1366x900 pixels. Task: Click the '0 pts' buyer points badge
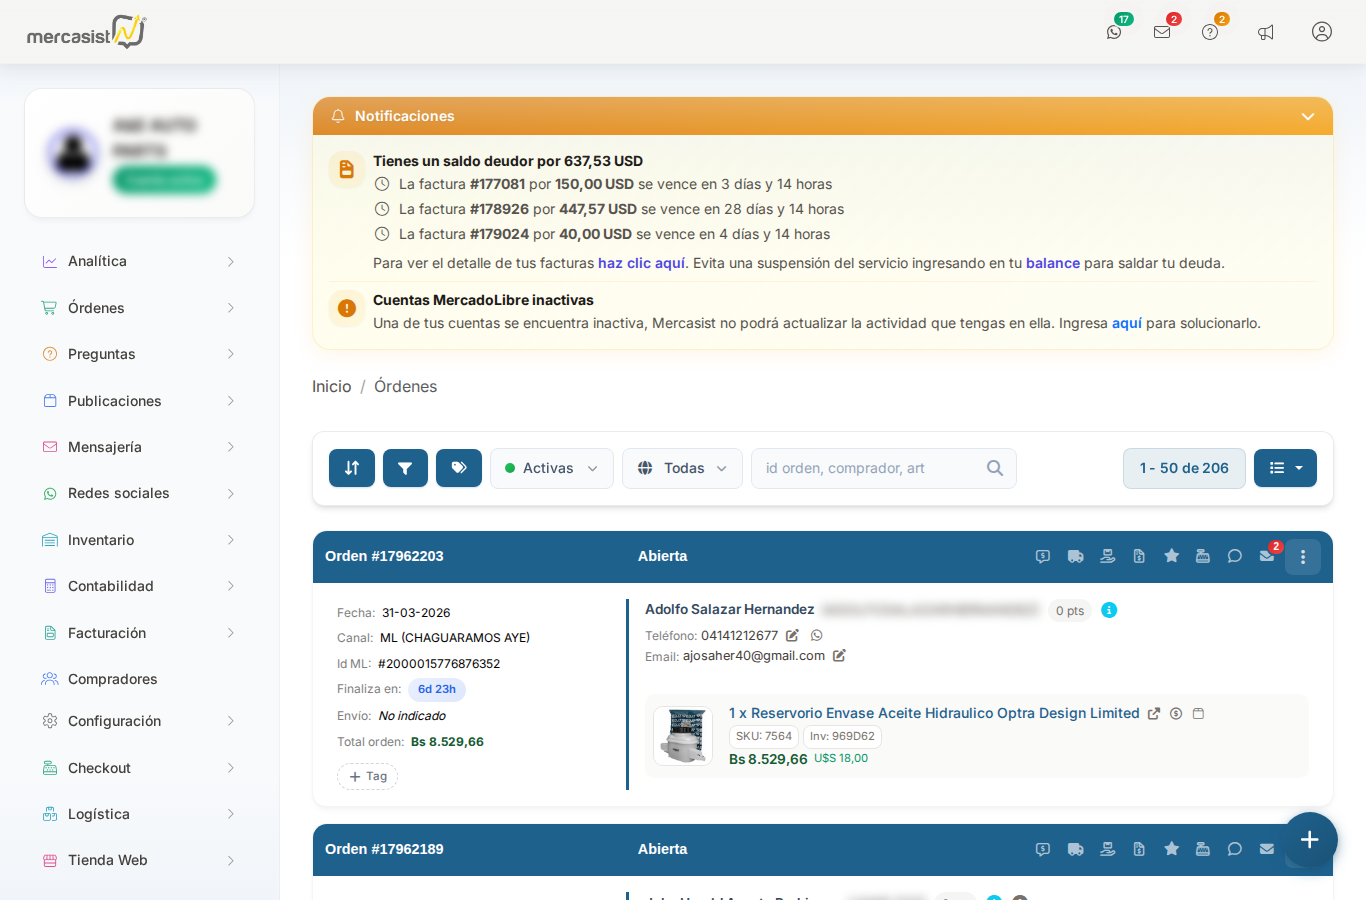tap(1070, 610)
